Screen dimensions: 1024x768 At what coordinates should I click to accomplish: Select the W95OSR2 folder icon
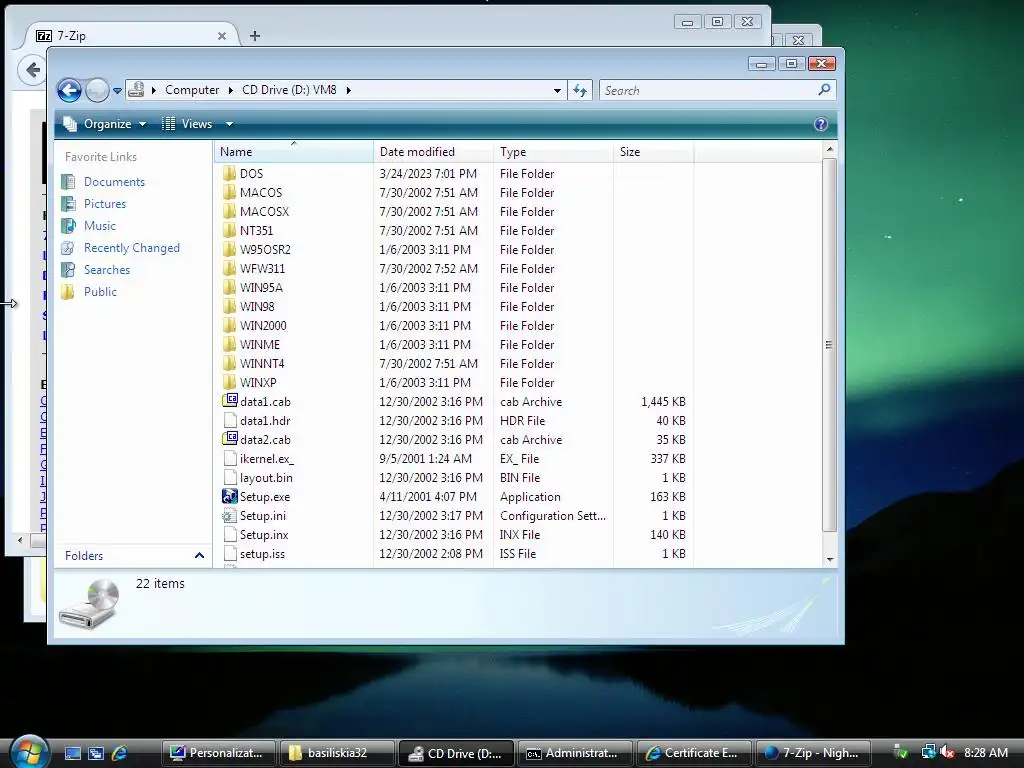229,249
